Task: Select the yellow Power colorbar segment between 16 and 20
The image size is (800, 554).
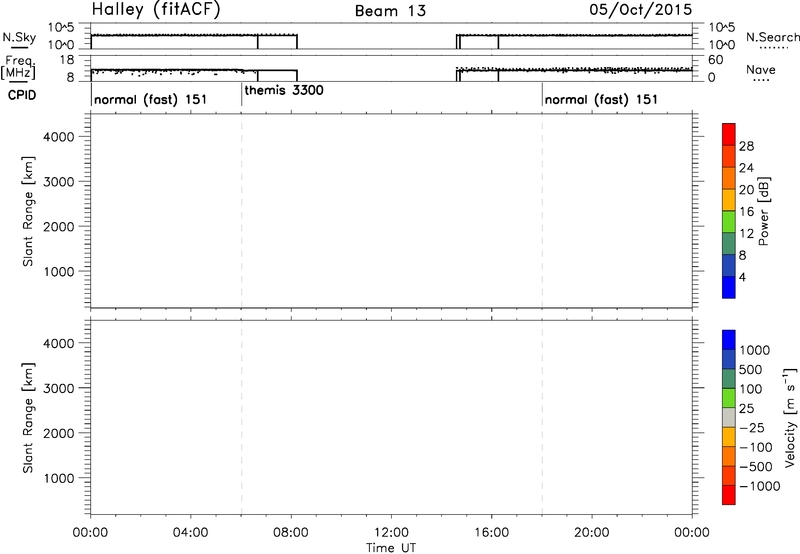Action: tap(729, 199)
